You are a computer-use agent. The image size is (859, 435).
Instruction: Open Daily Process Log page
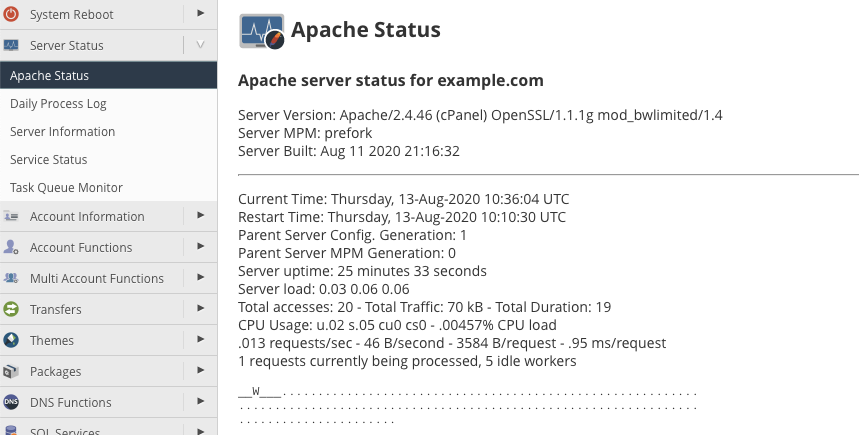58,104
